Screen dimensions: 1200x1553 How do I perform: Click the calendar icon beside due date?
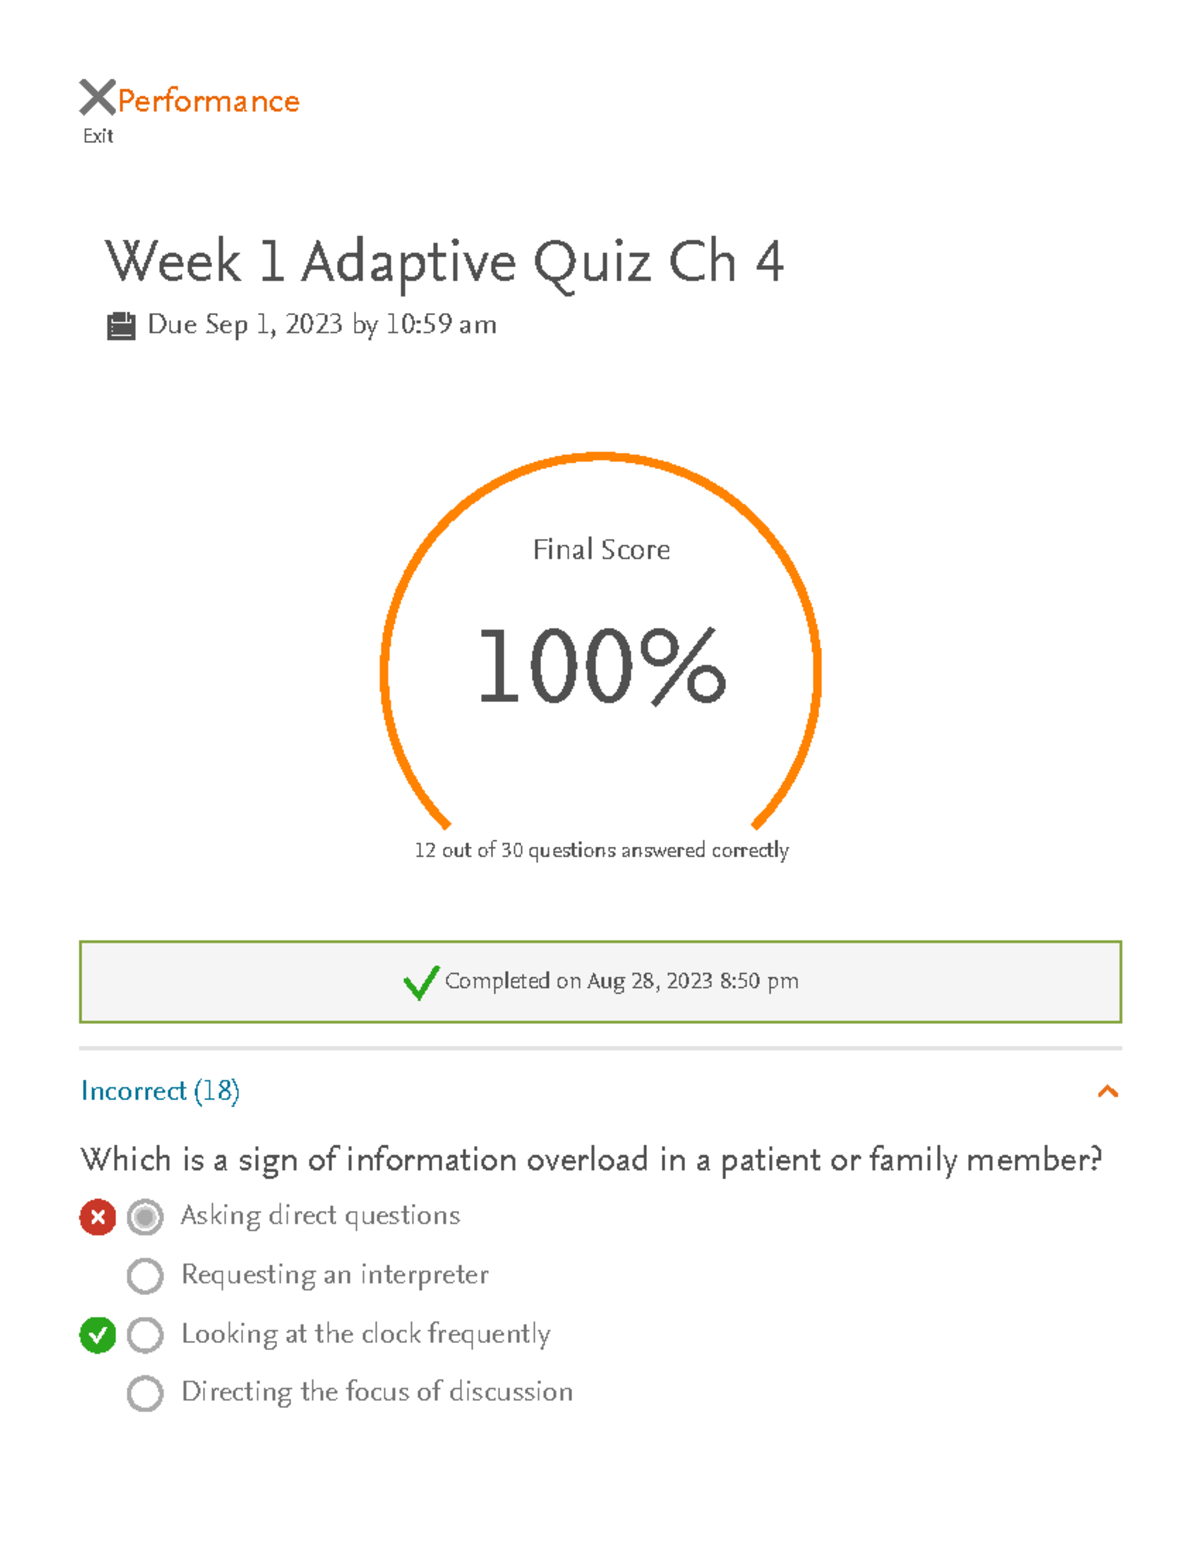point(121,326)
